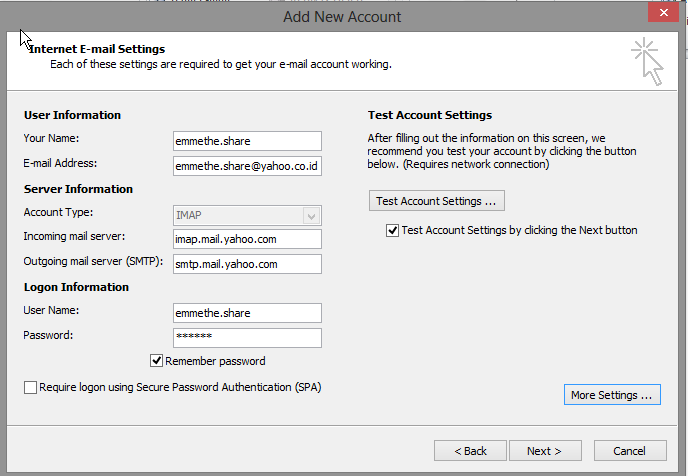Viewport: 688px width, 476px height.
Task: Click the 'Outgoing mail server (SMTP):' label
Action: (x=93, y=261)
